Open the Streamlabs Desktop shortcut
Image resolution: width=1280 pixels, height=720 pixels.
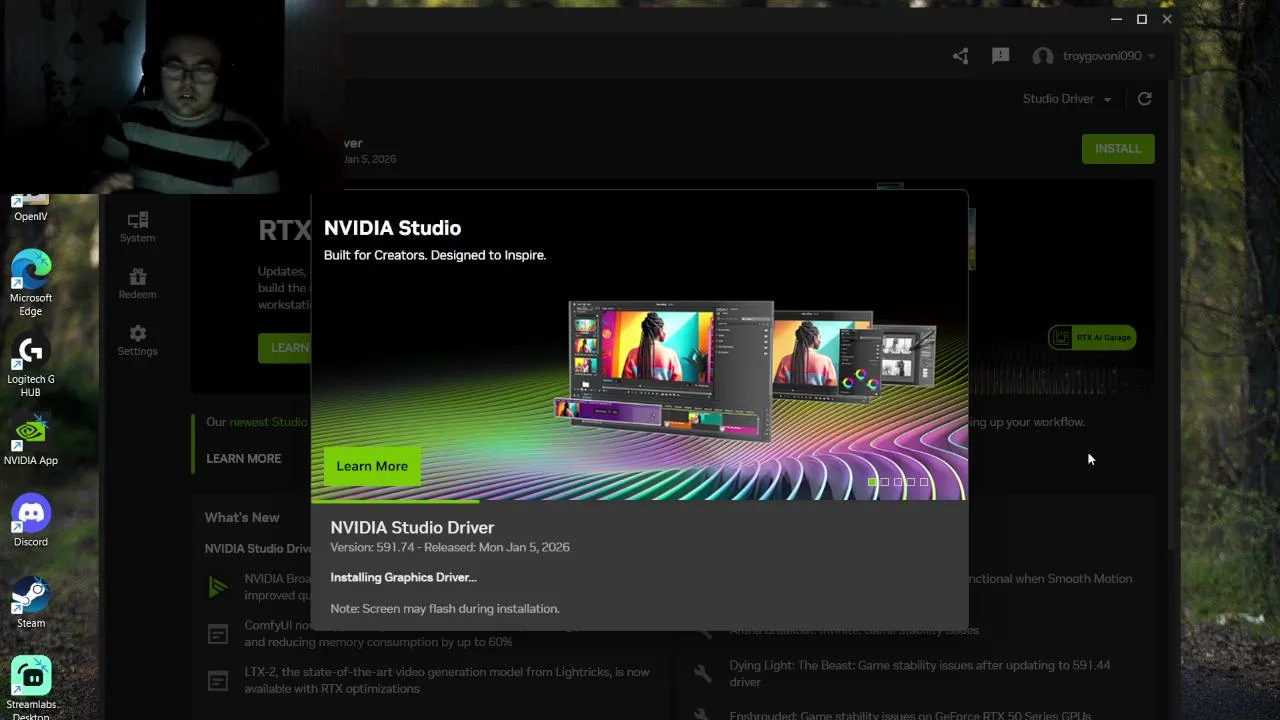[31, 688]
